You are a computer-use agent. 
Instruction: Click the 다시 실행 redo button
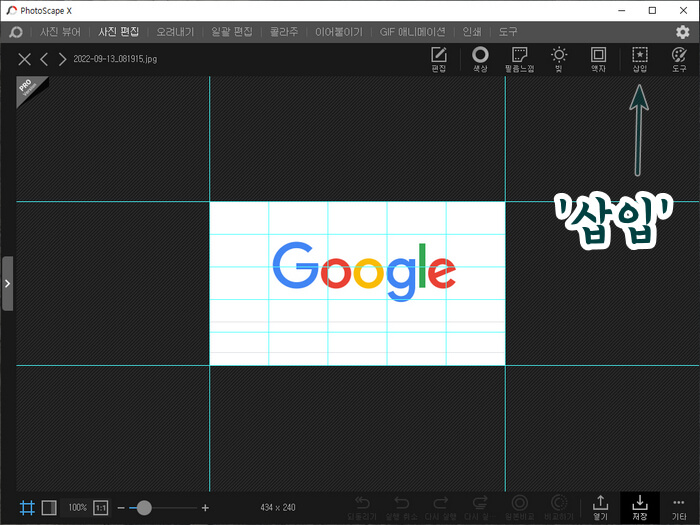click(441, 508)
